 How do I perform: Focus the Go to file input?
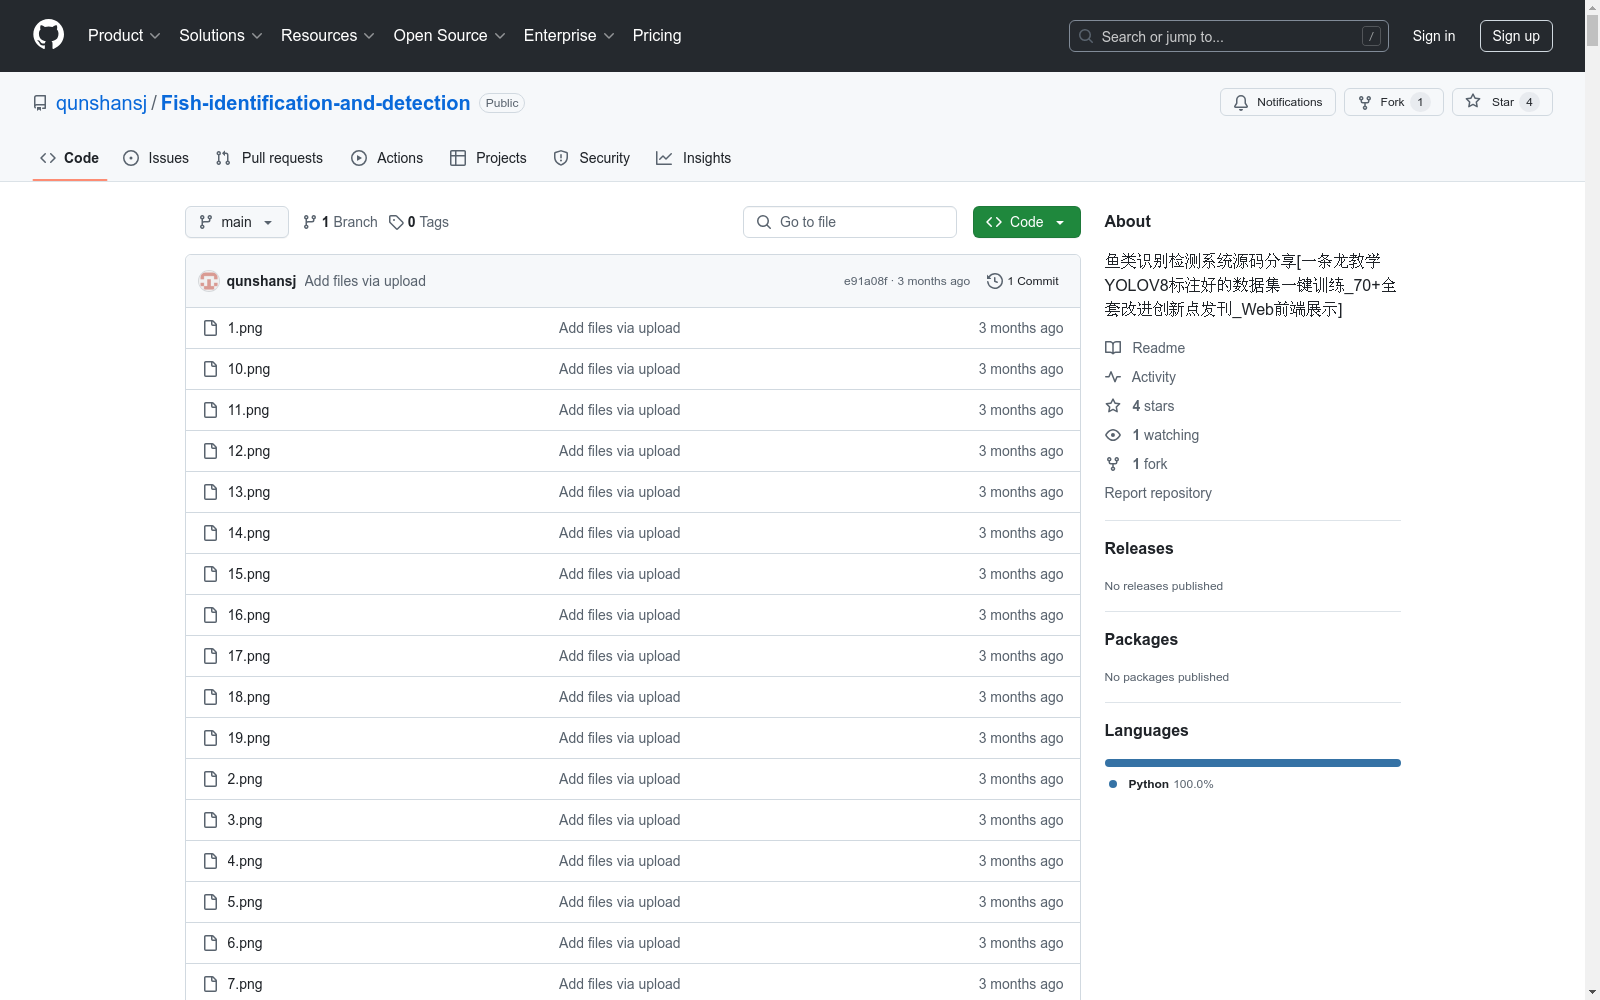pos(850,222)
